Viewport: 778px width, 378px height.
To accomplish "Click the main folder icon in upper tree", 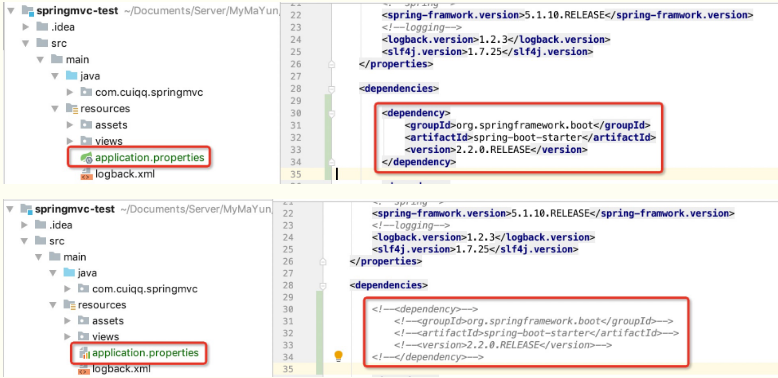I will [57, 60].
